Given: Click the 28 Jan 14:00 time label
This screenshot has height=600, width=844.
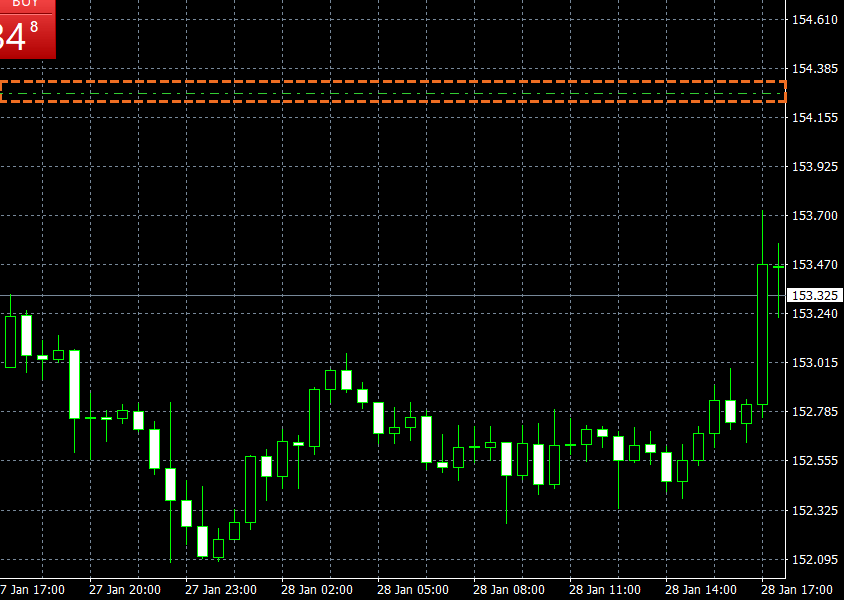Looking at the screenshot, I should pyautogui.click(x=701, y=589).
